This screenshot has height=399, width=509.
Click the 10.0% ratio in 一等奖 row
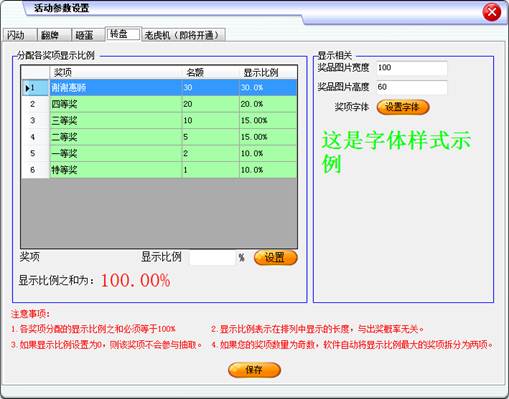click(x=268, y=153)
